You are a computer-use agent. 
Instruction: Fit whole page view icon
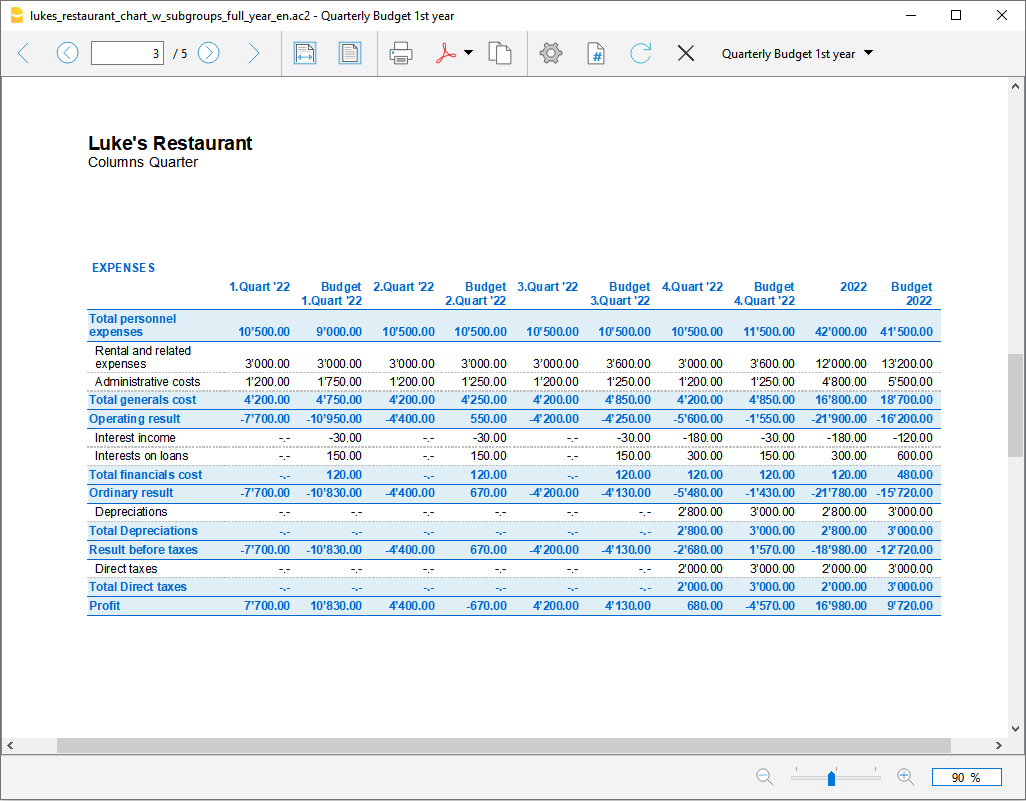tap(349, 54)
